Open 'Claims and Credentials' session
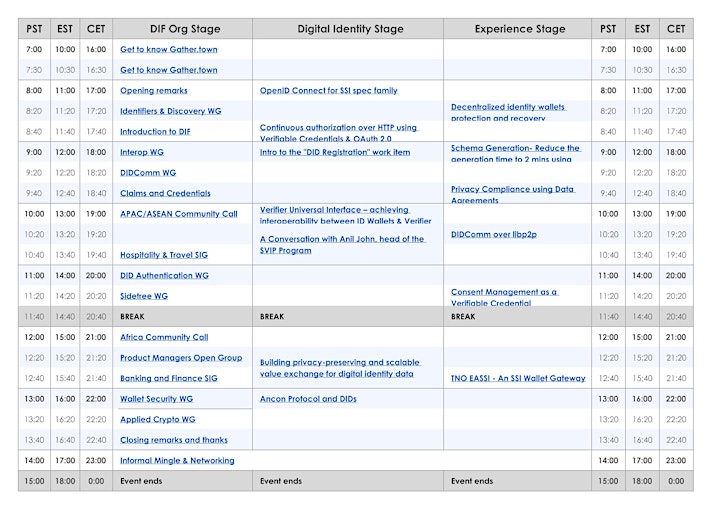The width and height of the screenshot is (720, 509). [x=165, y=193]
